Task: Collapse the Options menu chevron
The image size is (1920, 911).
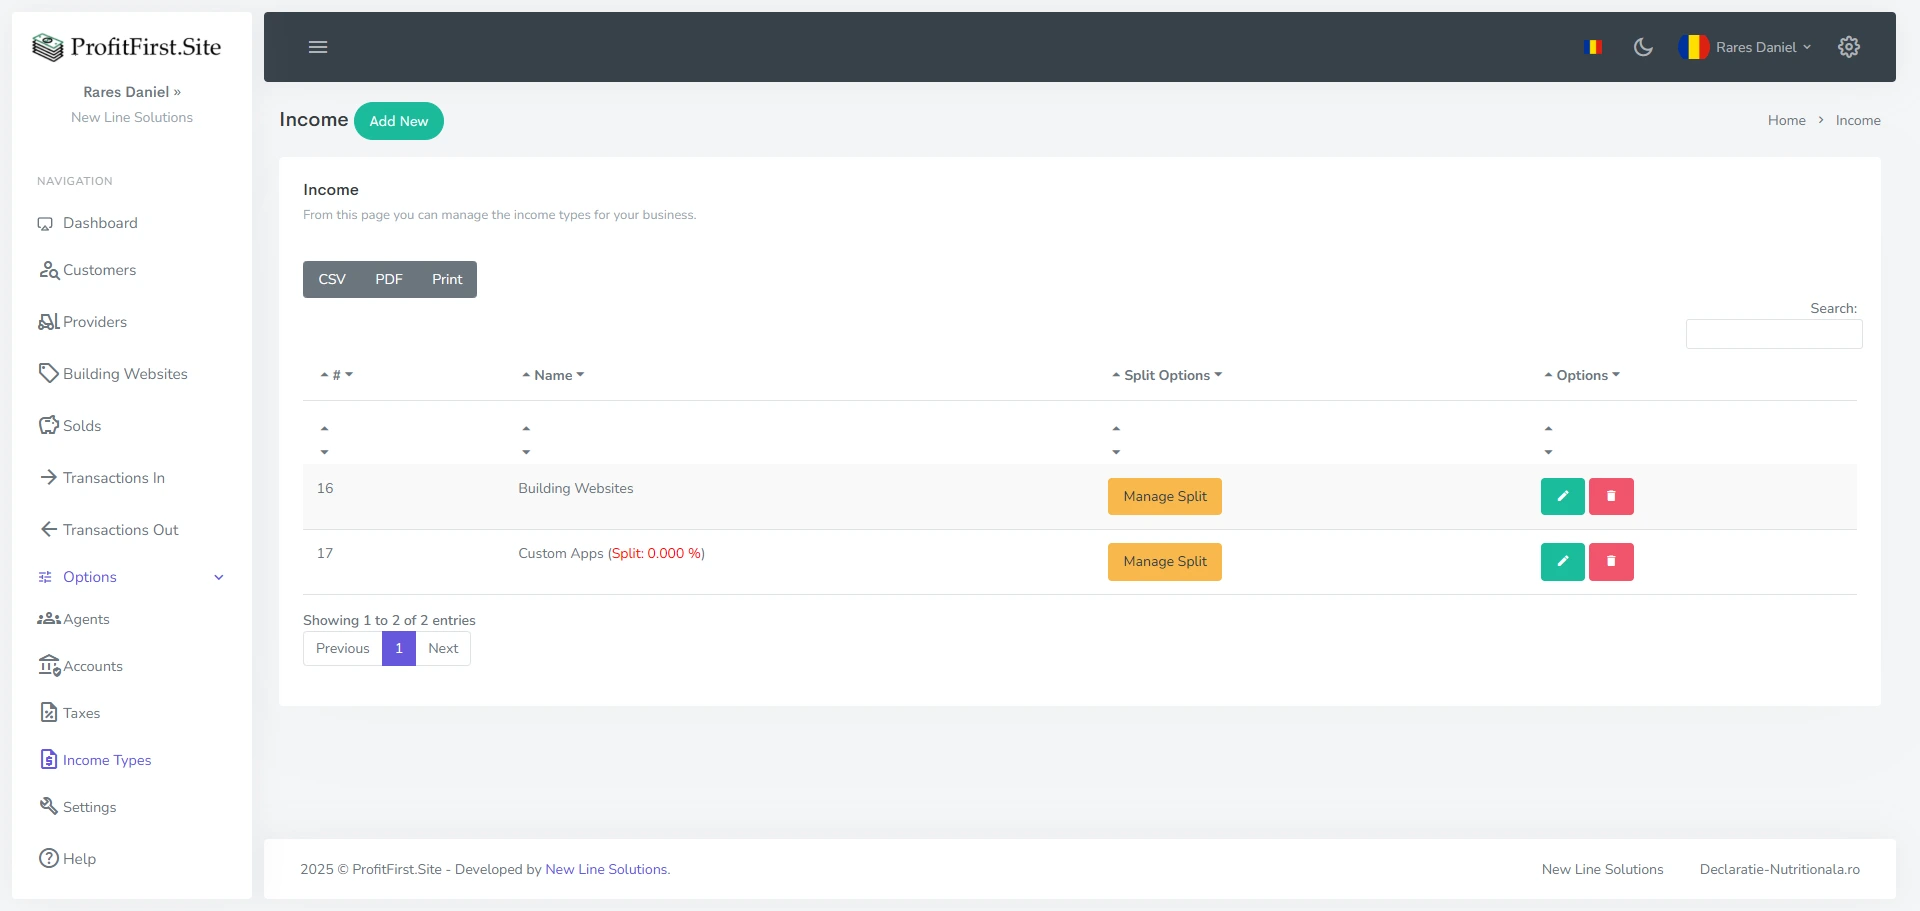Action: [219, 578]
